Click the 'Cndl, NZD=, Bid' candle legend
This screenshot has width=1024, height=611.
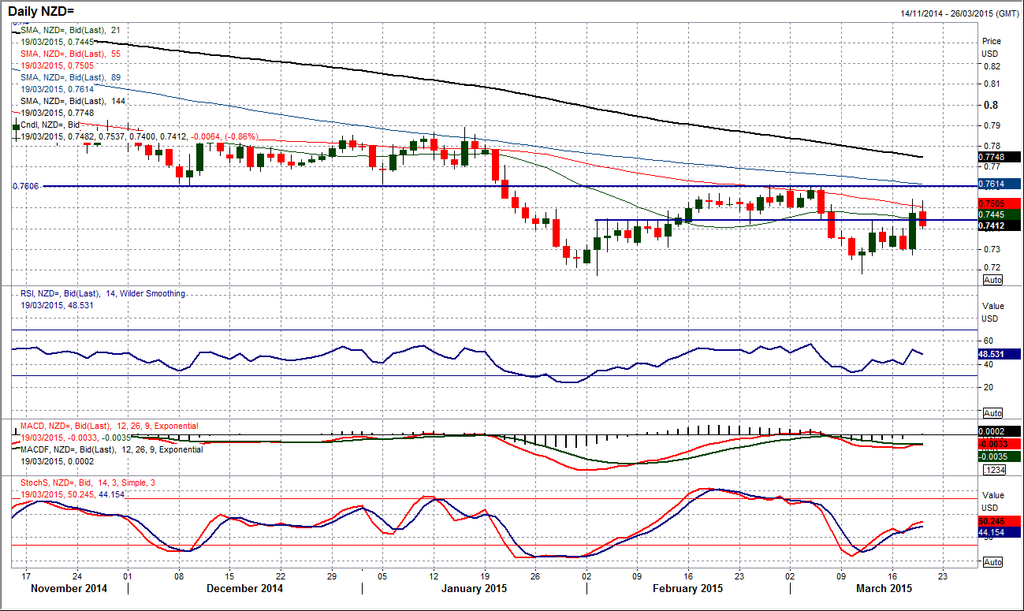coord(50,125)
